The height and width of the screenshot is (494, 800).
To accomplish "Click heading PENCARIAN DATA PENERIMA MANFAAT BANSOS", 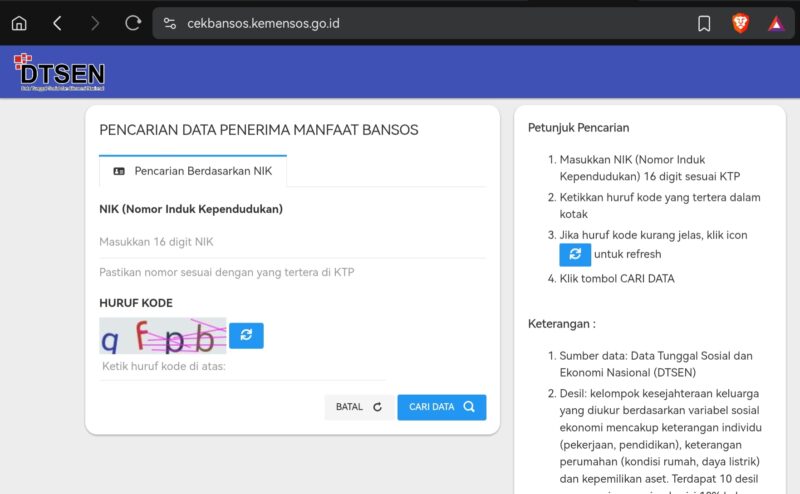I will (259, 130).
